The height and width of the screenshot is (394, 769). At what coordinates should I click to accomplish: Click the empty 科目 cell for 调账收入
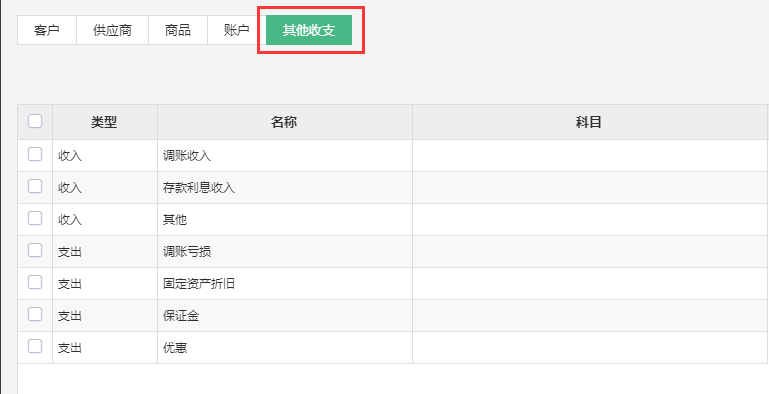[x=590, y=156]
